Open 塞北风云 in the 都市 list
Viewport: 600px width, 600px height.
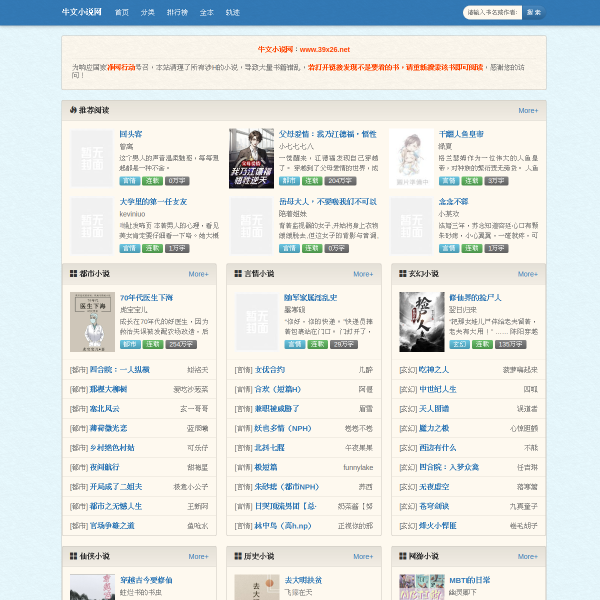pos(104,409)
